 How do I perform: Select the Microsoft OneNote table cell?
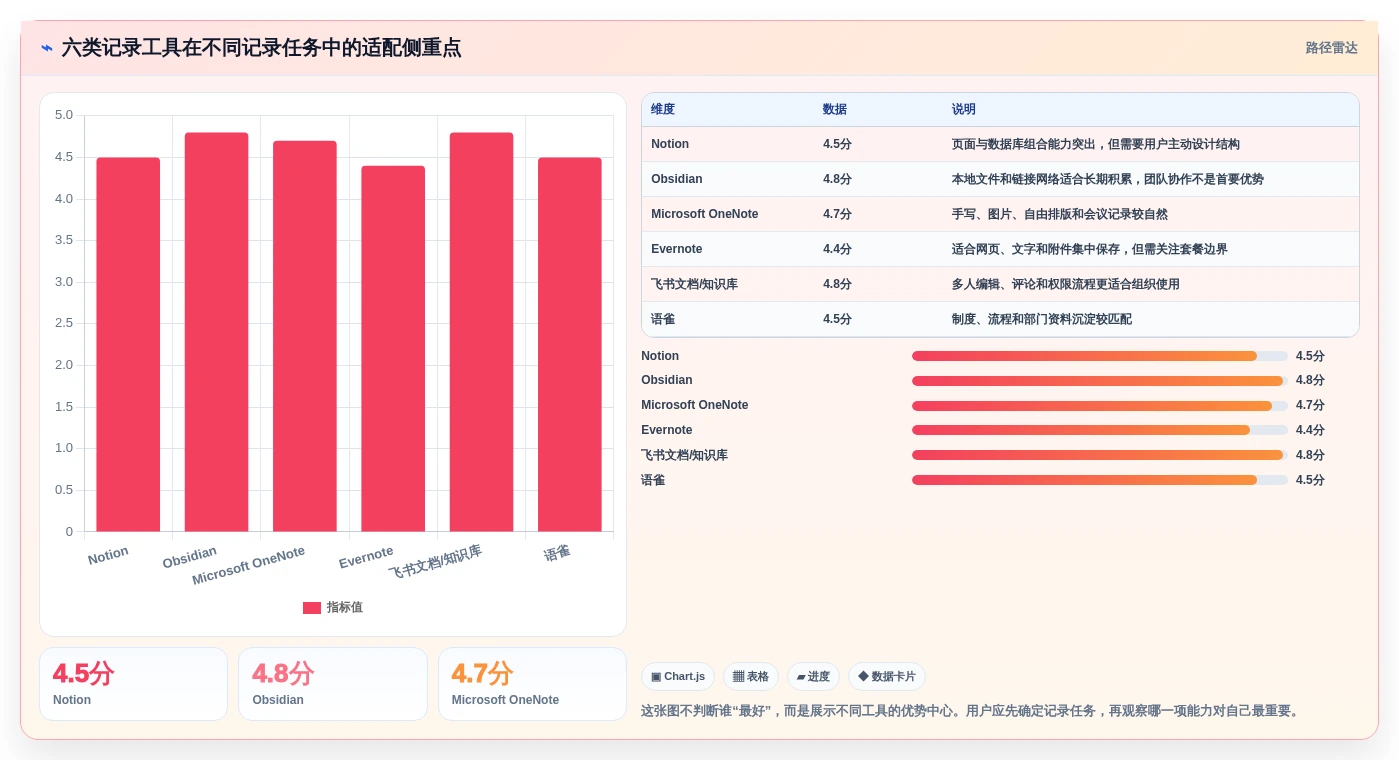(705, 214)
